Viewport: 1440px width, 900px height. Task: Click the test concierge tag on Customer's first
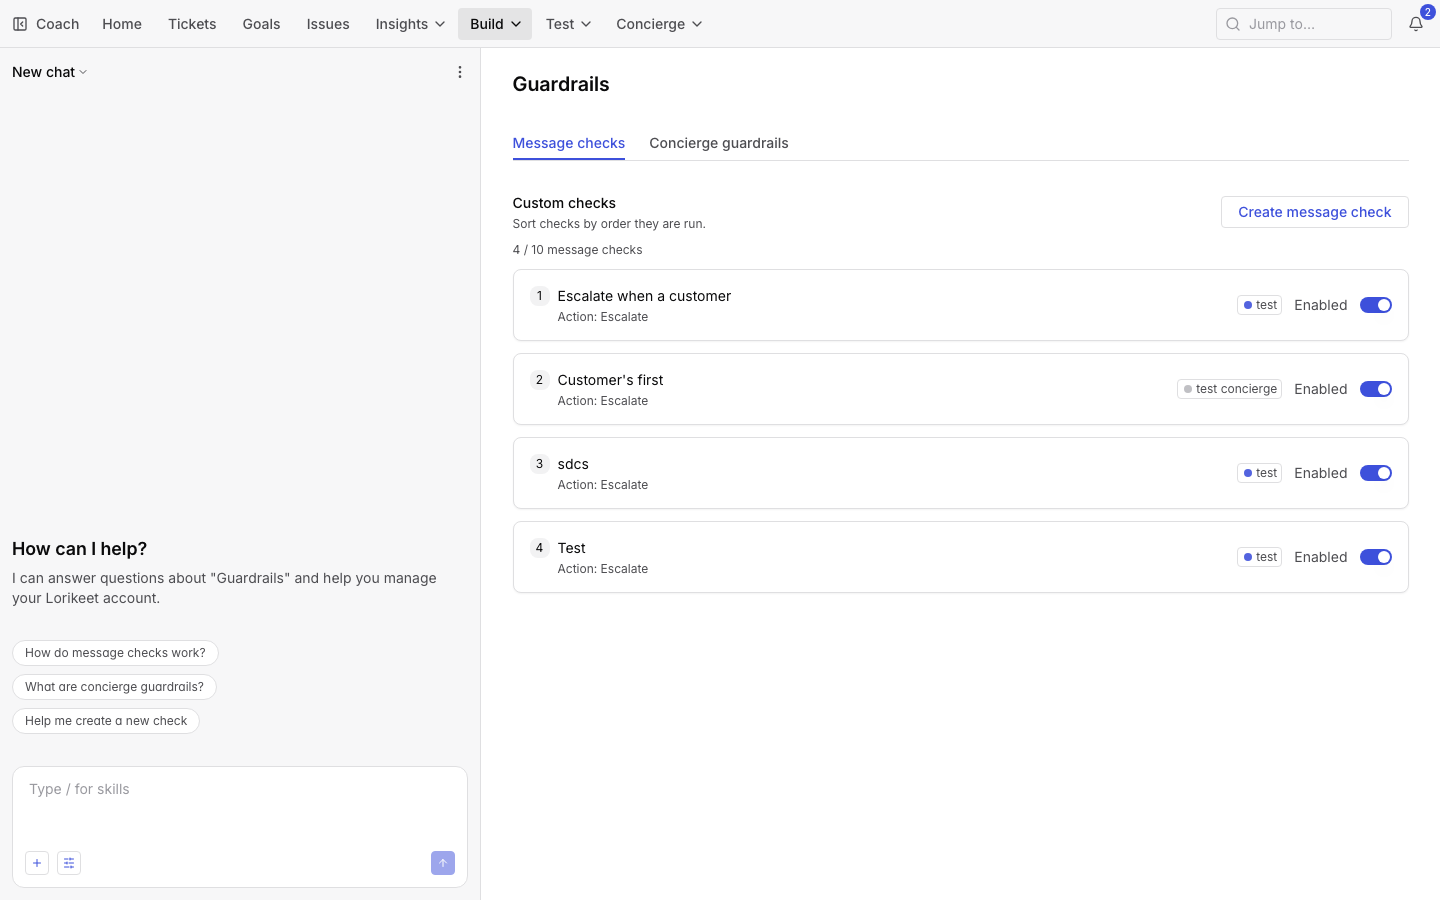pos(1230,389)
